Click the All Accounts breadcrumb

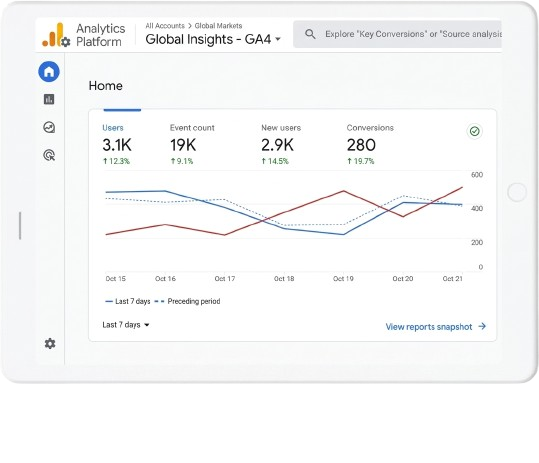[x=165, y=26]
